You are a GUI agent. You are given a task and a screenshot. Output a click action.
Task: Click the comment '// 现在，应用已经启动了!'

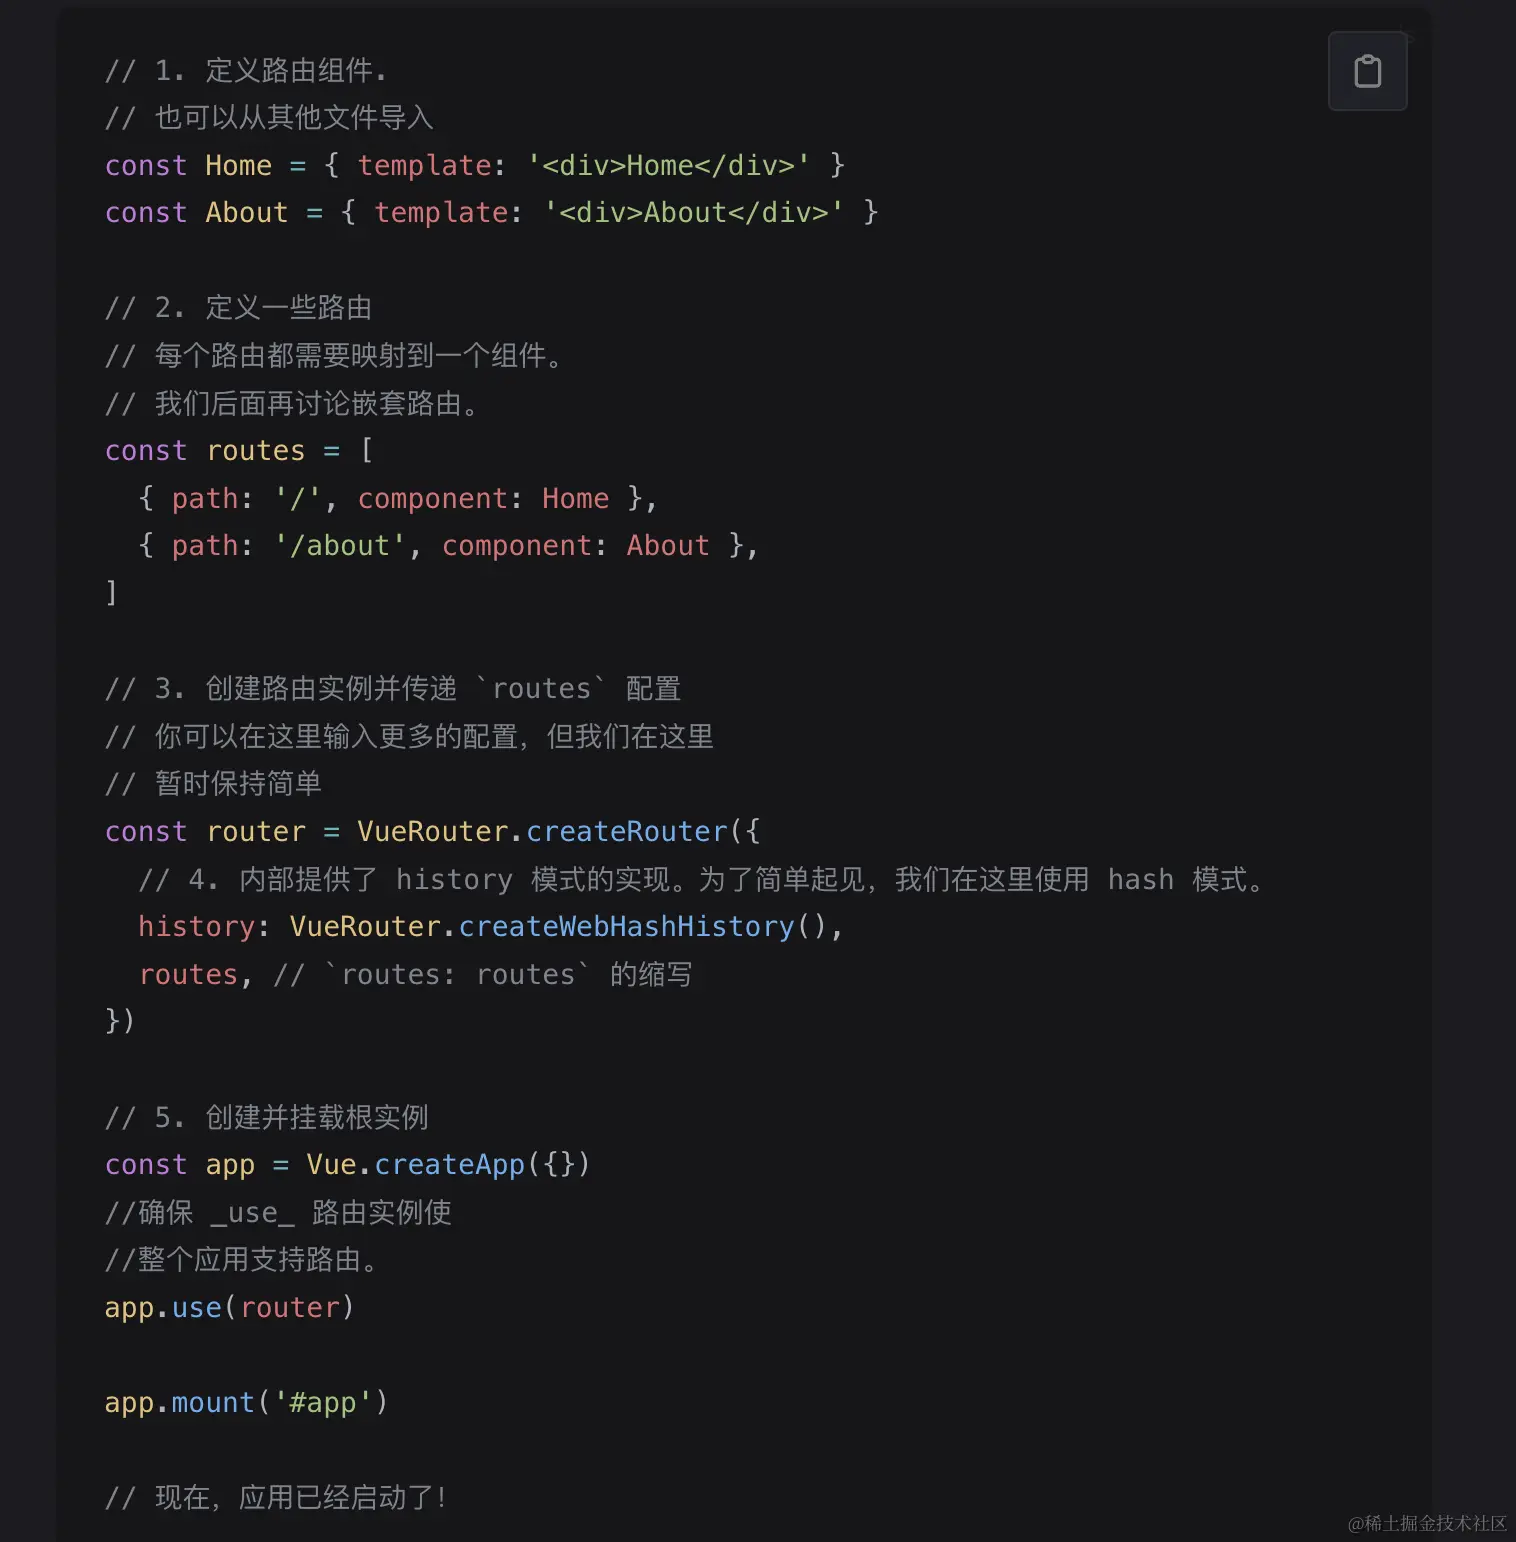pos(276,1498)
